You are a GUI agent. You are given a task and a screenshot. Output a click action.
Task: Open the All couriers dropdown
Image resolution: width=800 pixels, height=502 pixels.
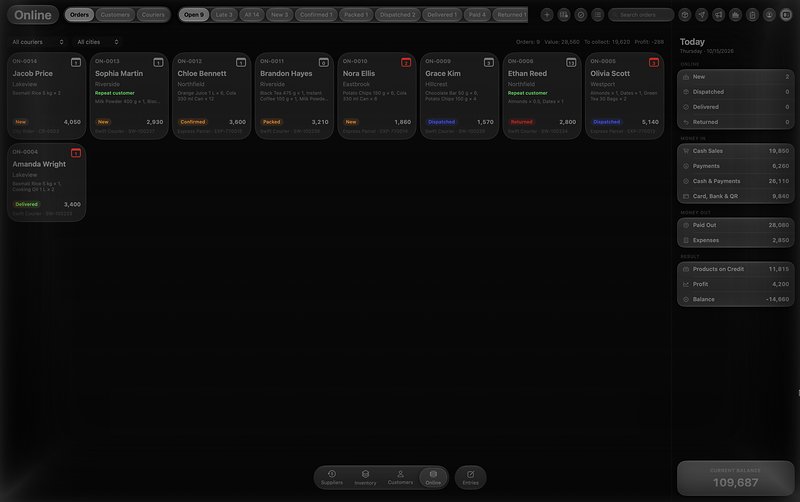tap(38, 42)
